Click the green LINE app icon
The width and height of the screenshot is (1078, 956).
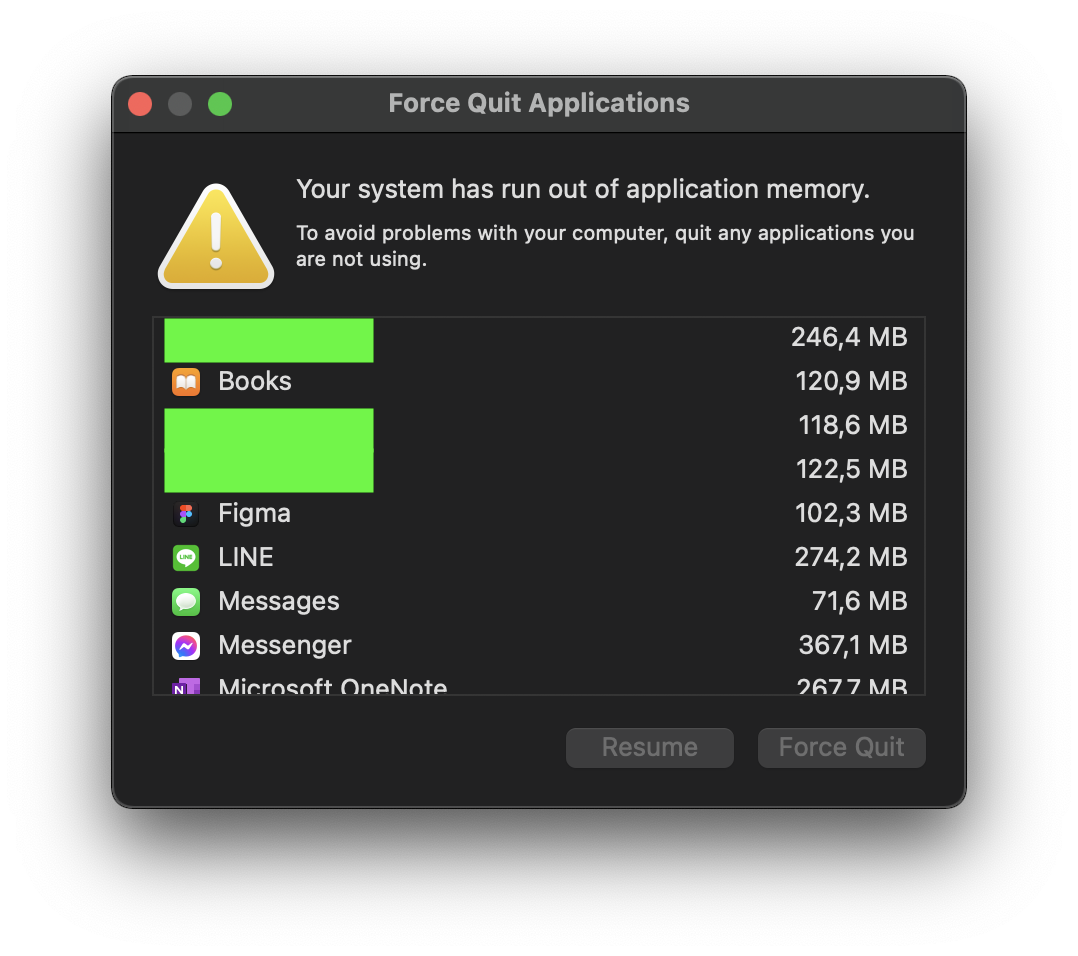[186, 558]
